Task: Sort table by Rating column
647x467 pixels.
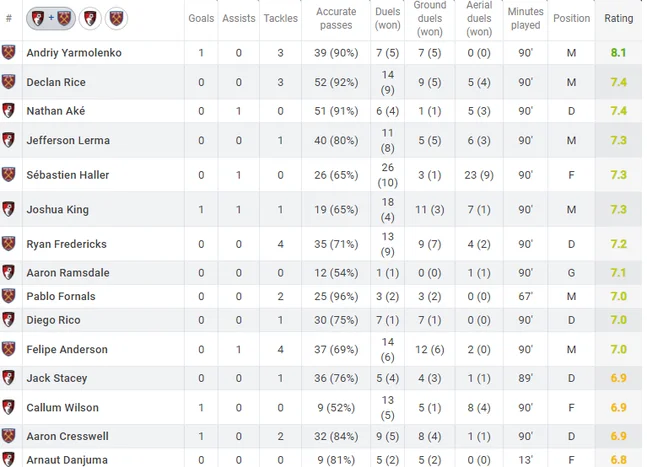Action: [618, 19]
